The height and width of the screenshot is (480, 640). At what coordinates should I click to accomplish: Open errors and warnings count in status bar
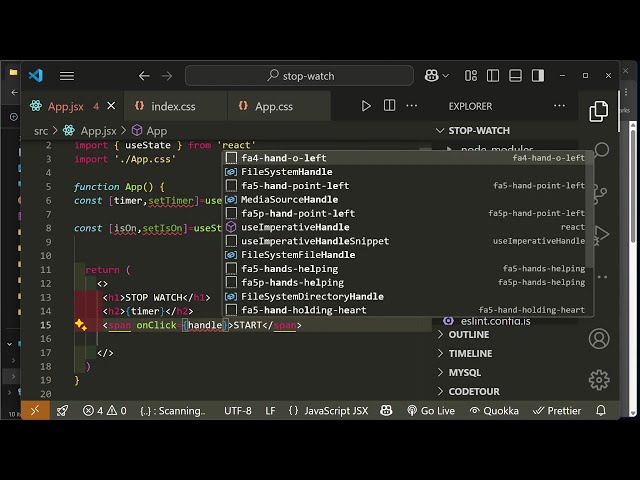[x=104, y=411]
